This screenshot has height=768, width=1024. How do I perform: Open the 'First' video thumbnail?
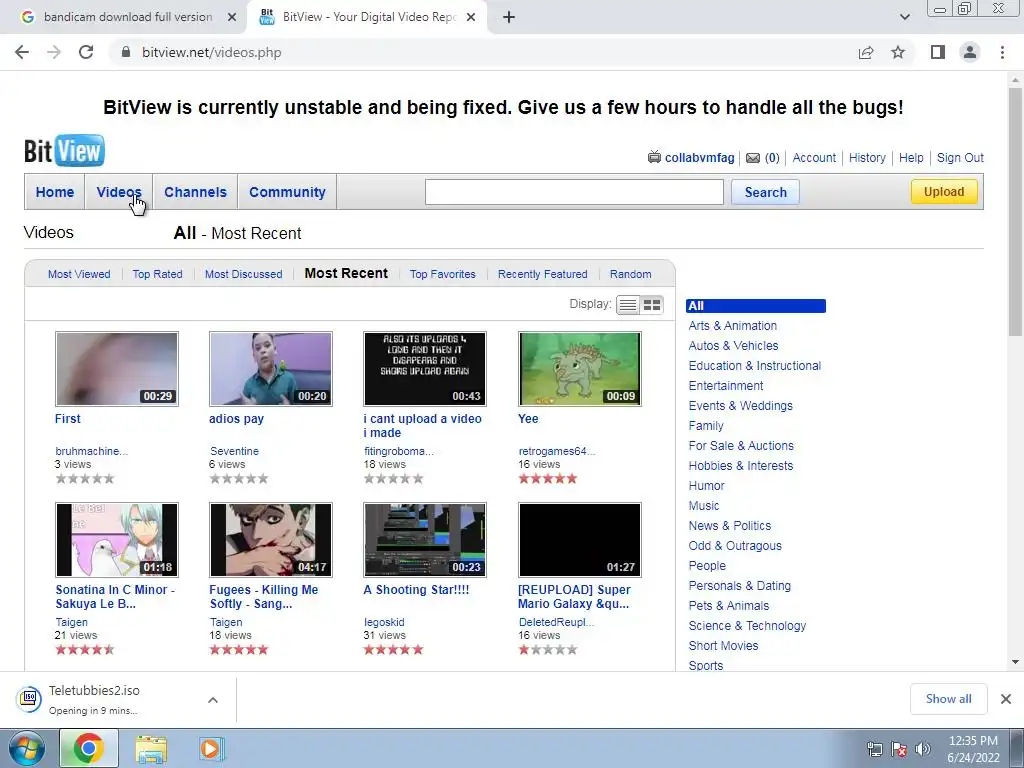pos(117,369)
